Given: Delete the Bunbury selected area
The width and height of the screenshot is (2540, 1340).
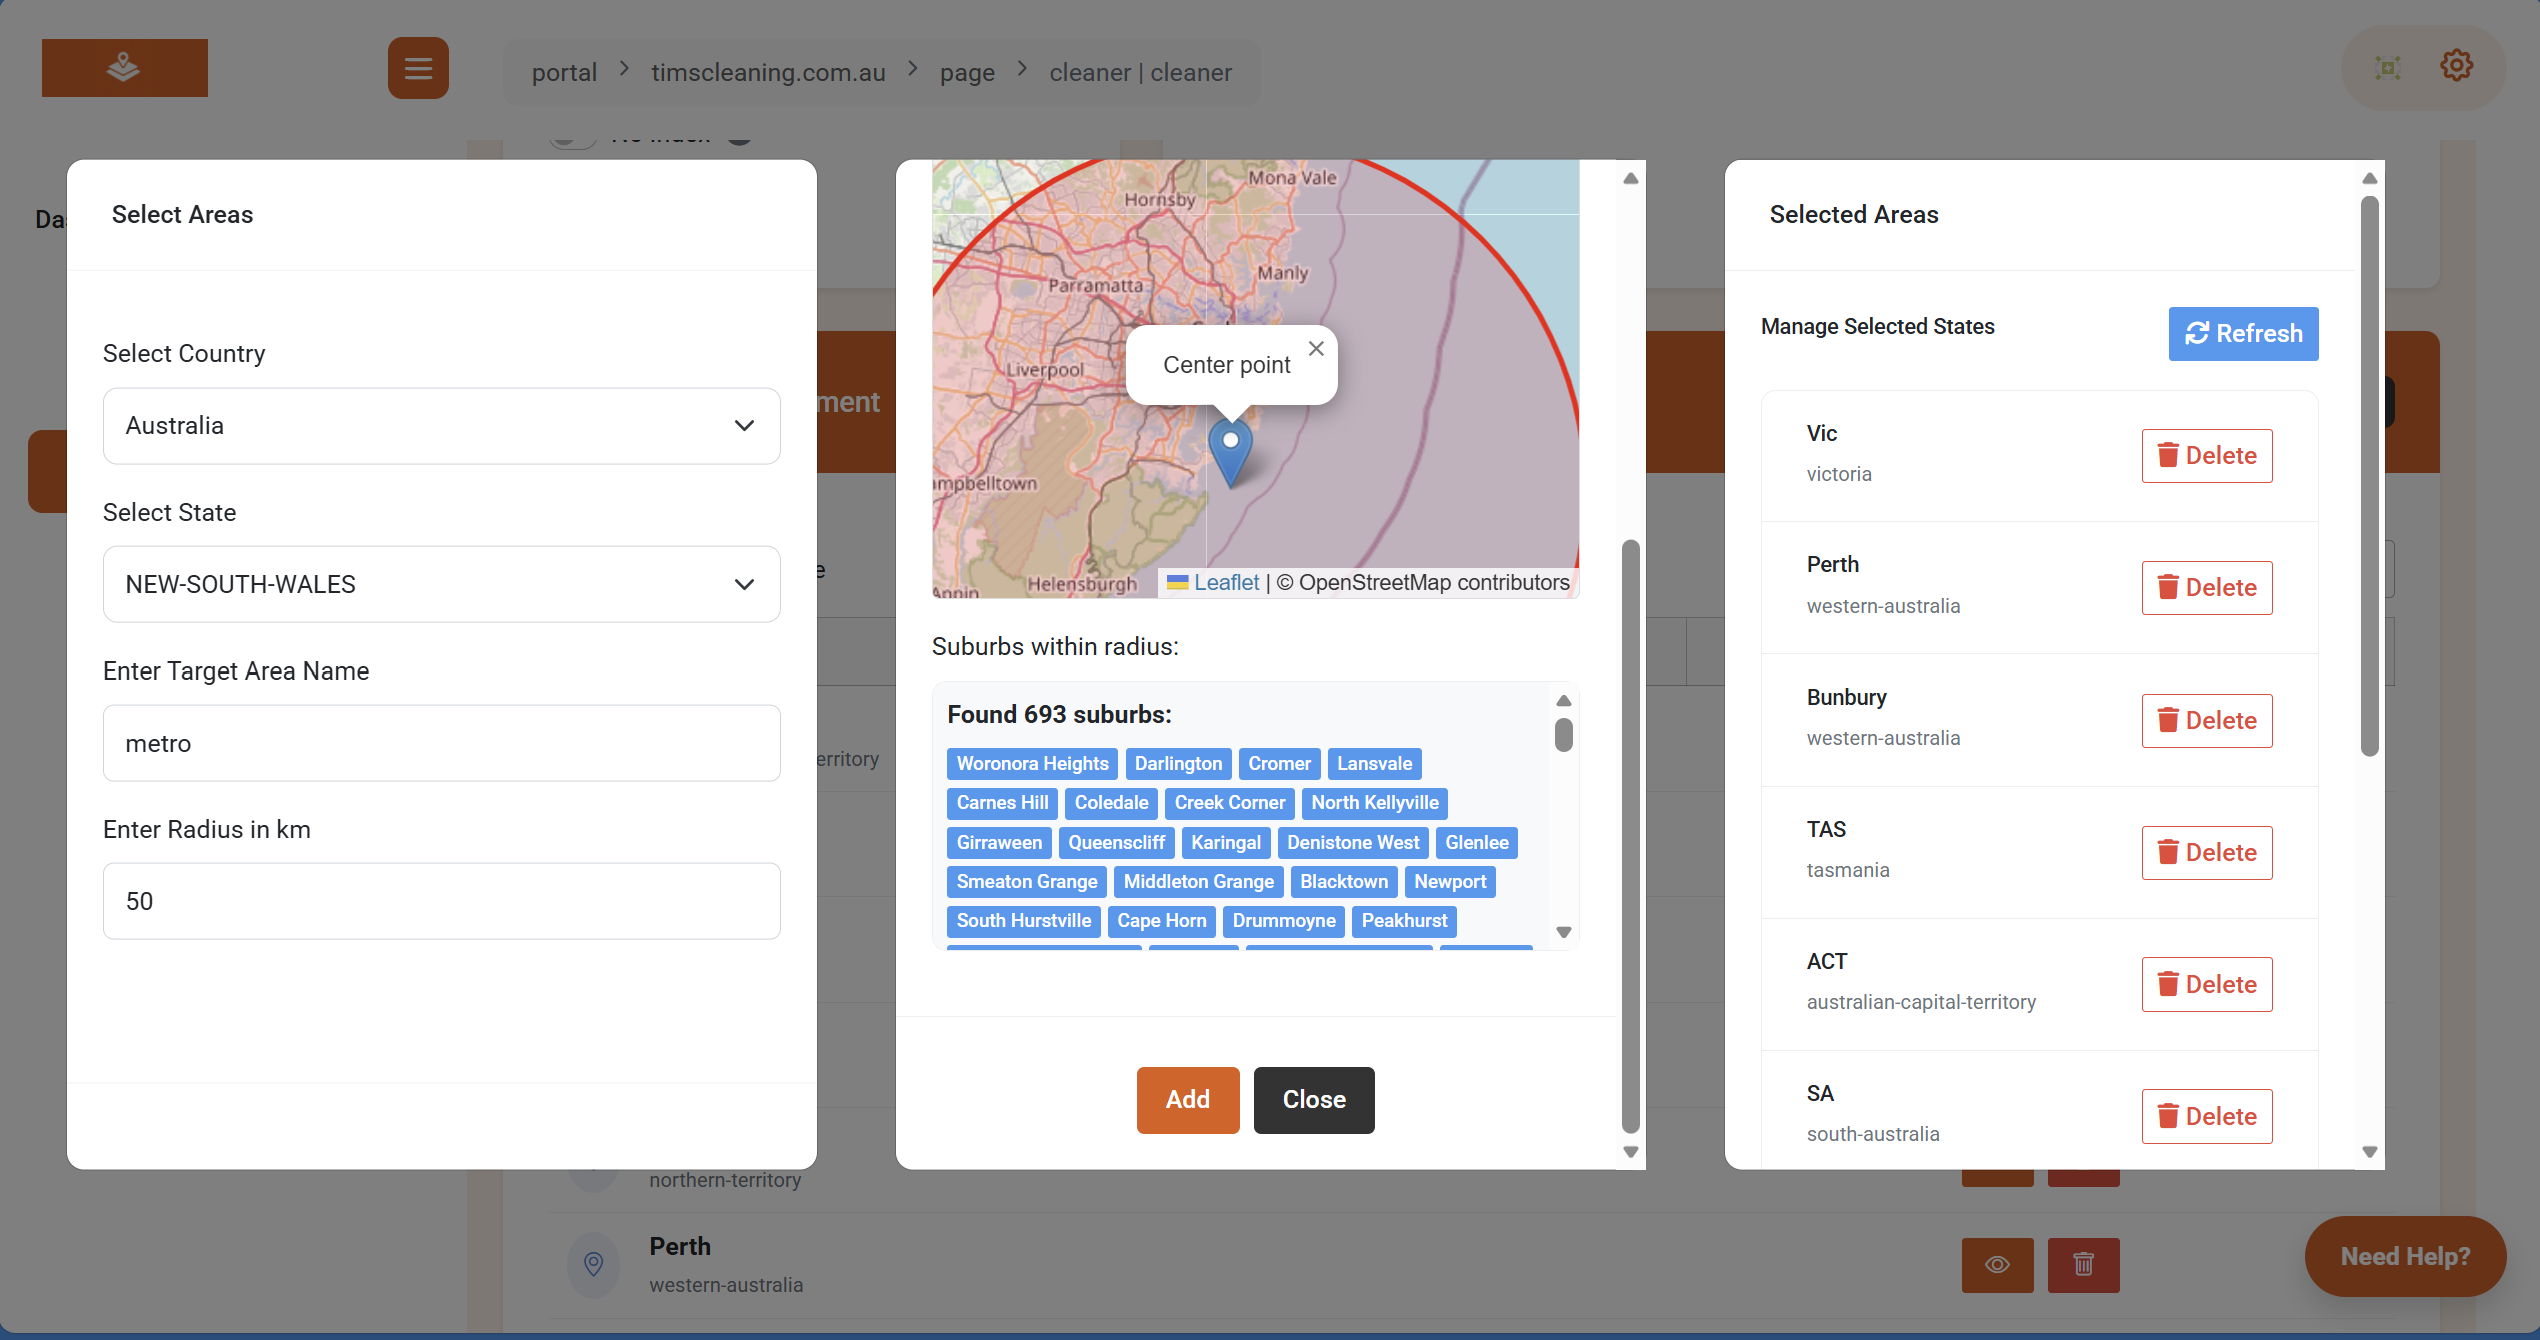Looking at the screenshot, I should click(2206, 720).
